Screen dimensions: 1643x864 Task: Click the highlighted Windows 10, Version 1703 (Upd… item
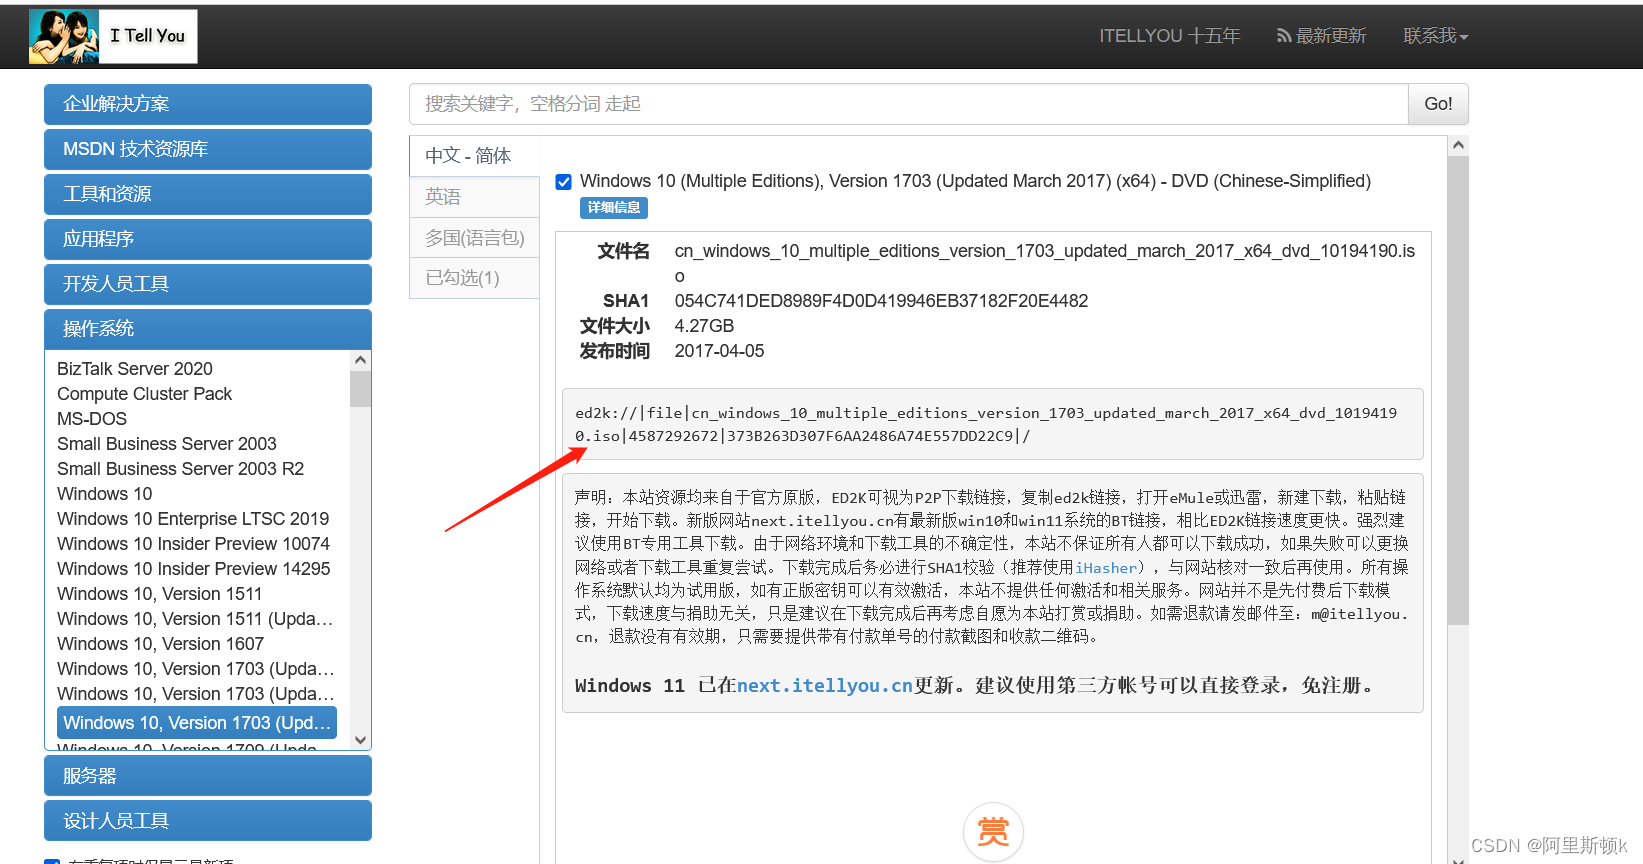pos(197,722)
